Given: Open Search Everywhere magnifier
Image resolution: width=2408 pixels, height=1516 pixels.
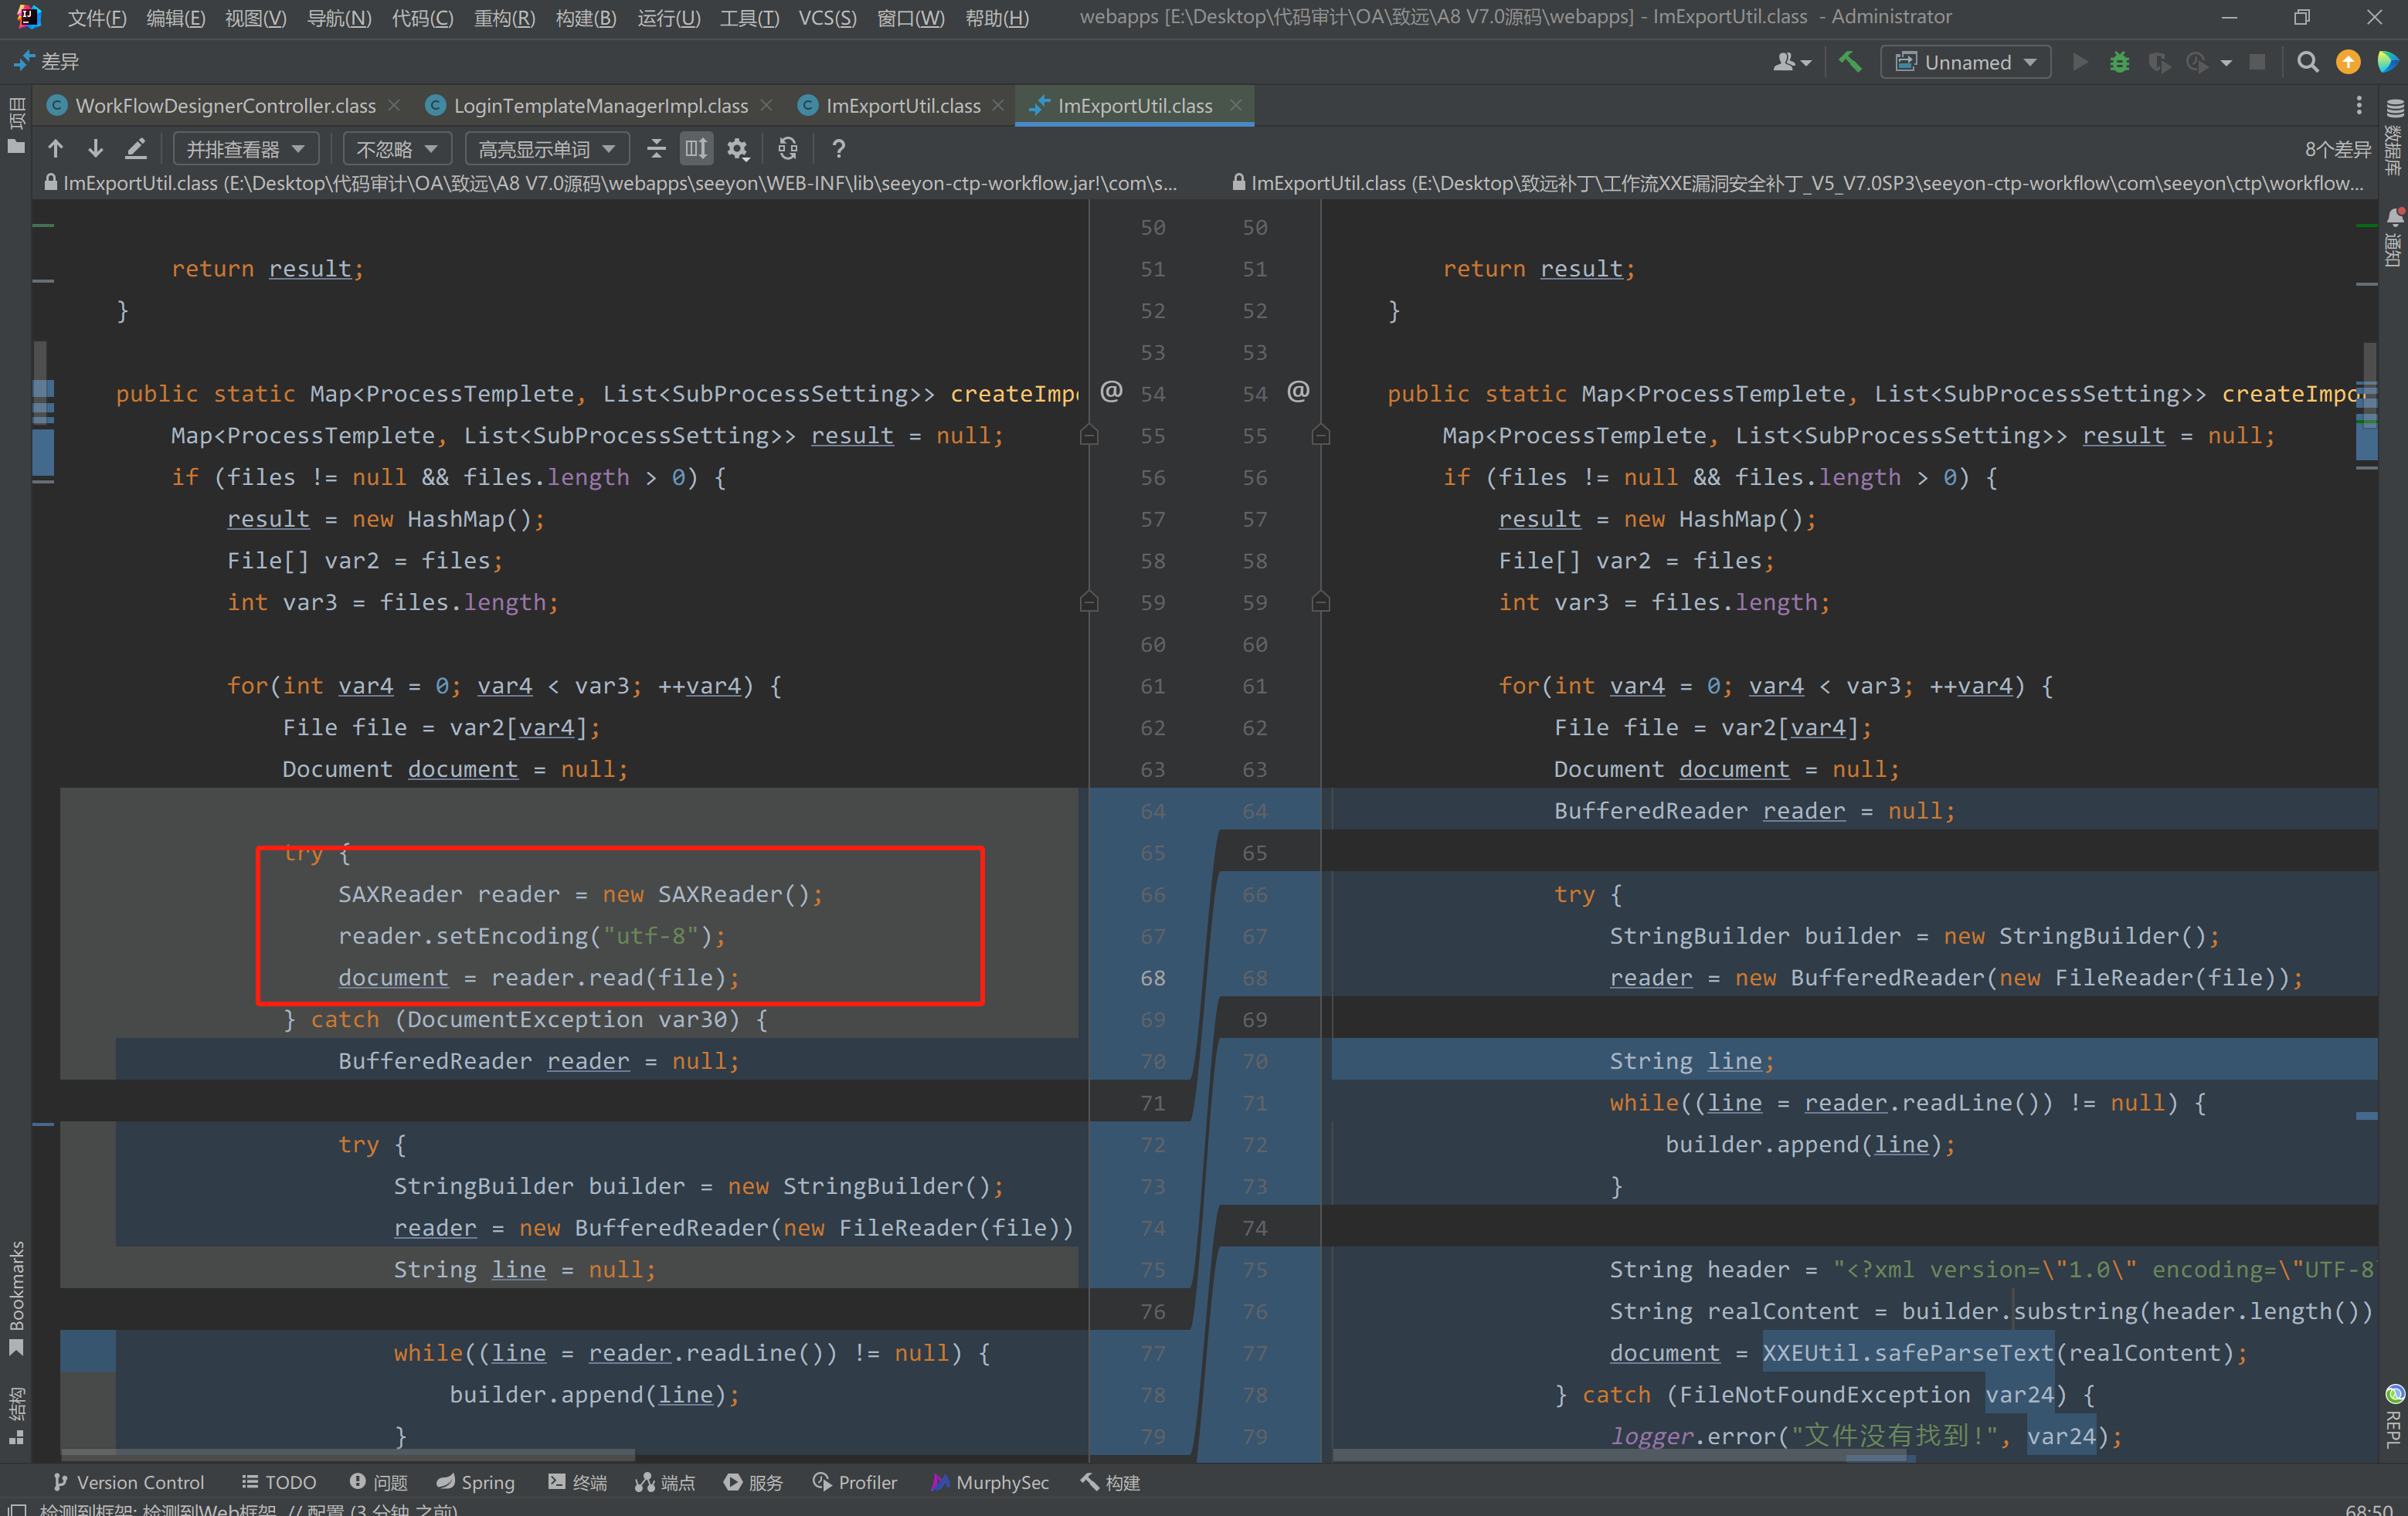Looking at the screenshot, I should pyautogui.click(x=2307, y=62).
